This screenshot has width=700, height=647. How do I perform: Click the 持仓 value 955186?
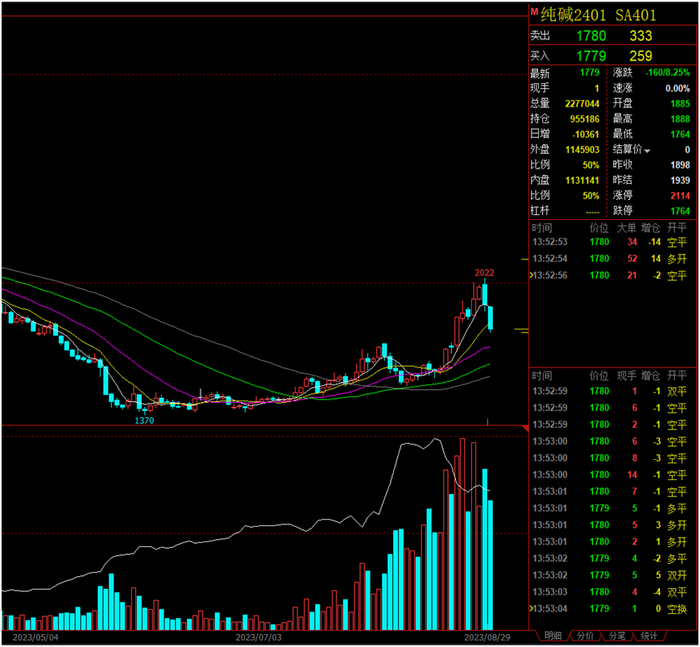tap(584, 119)
